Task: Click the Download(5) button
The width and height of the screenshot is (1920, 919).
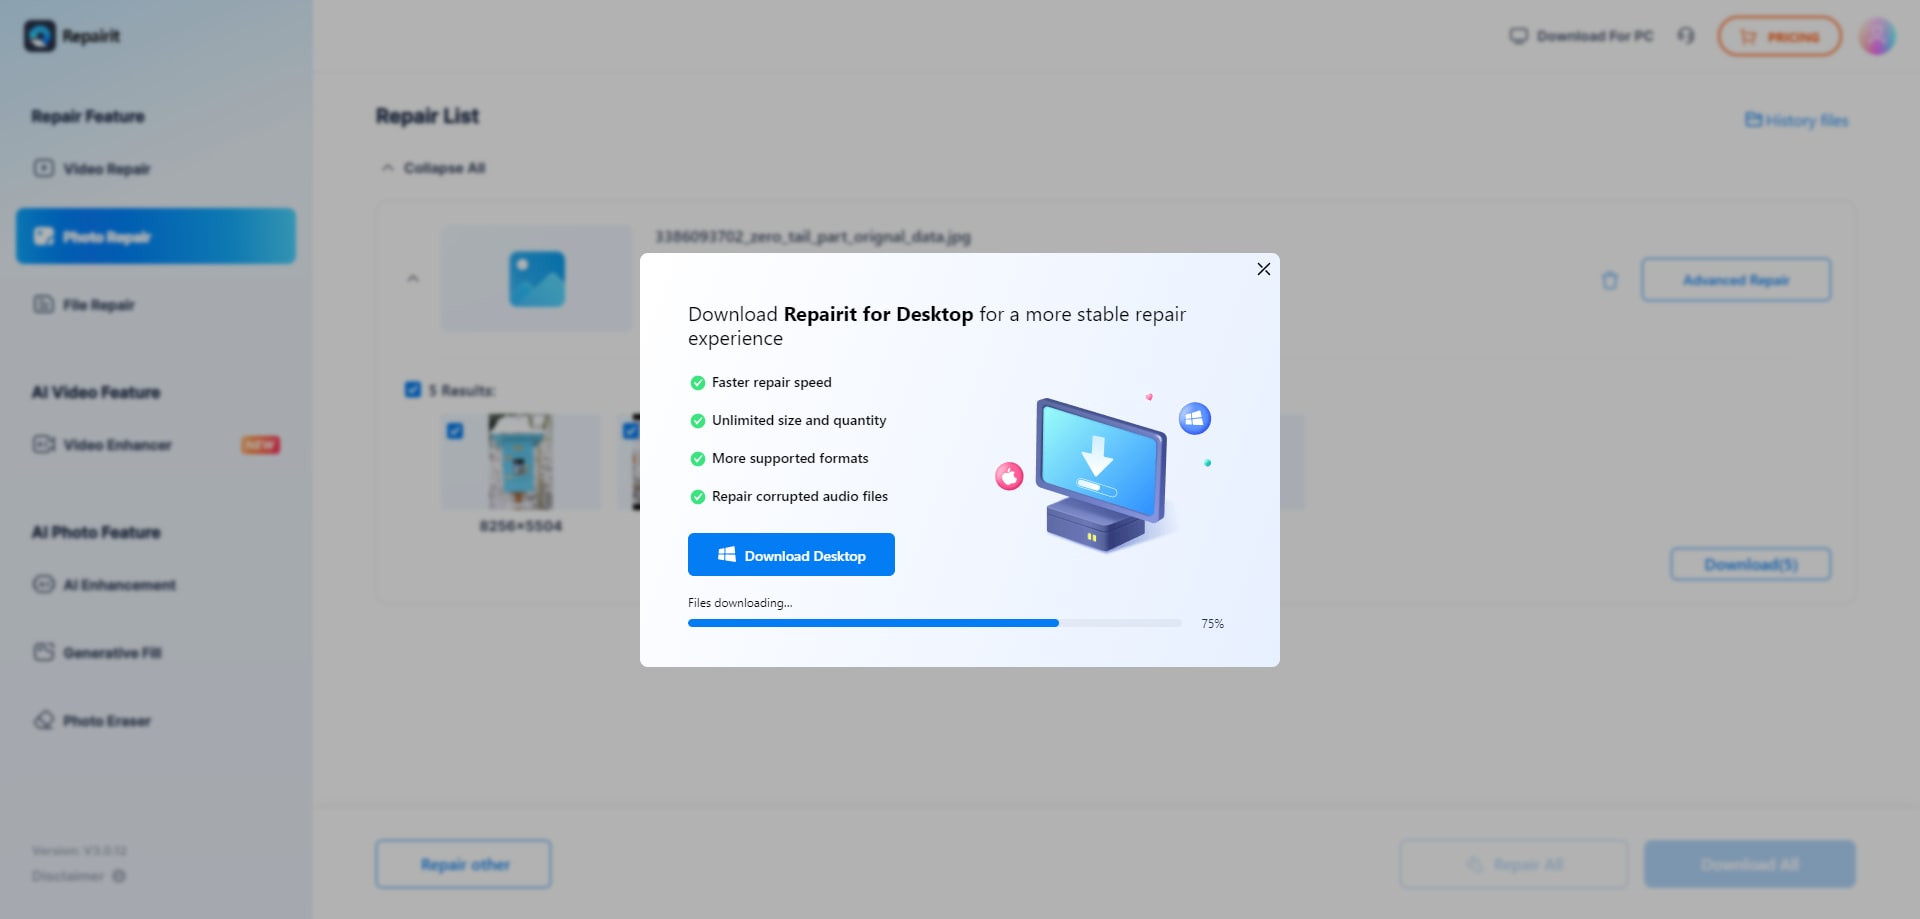Action: tap(1751, 565)
